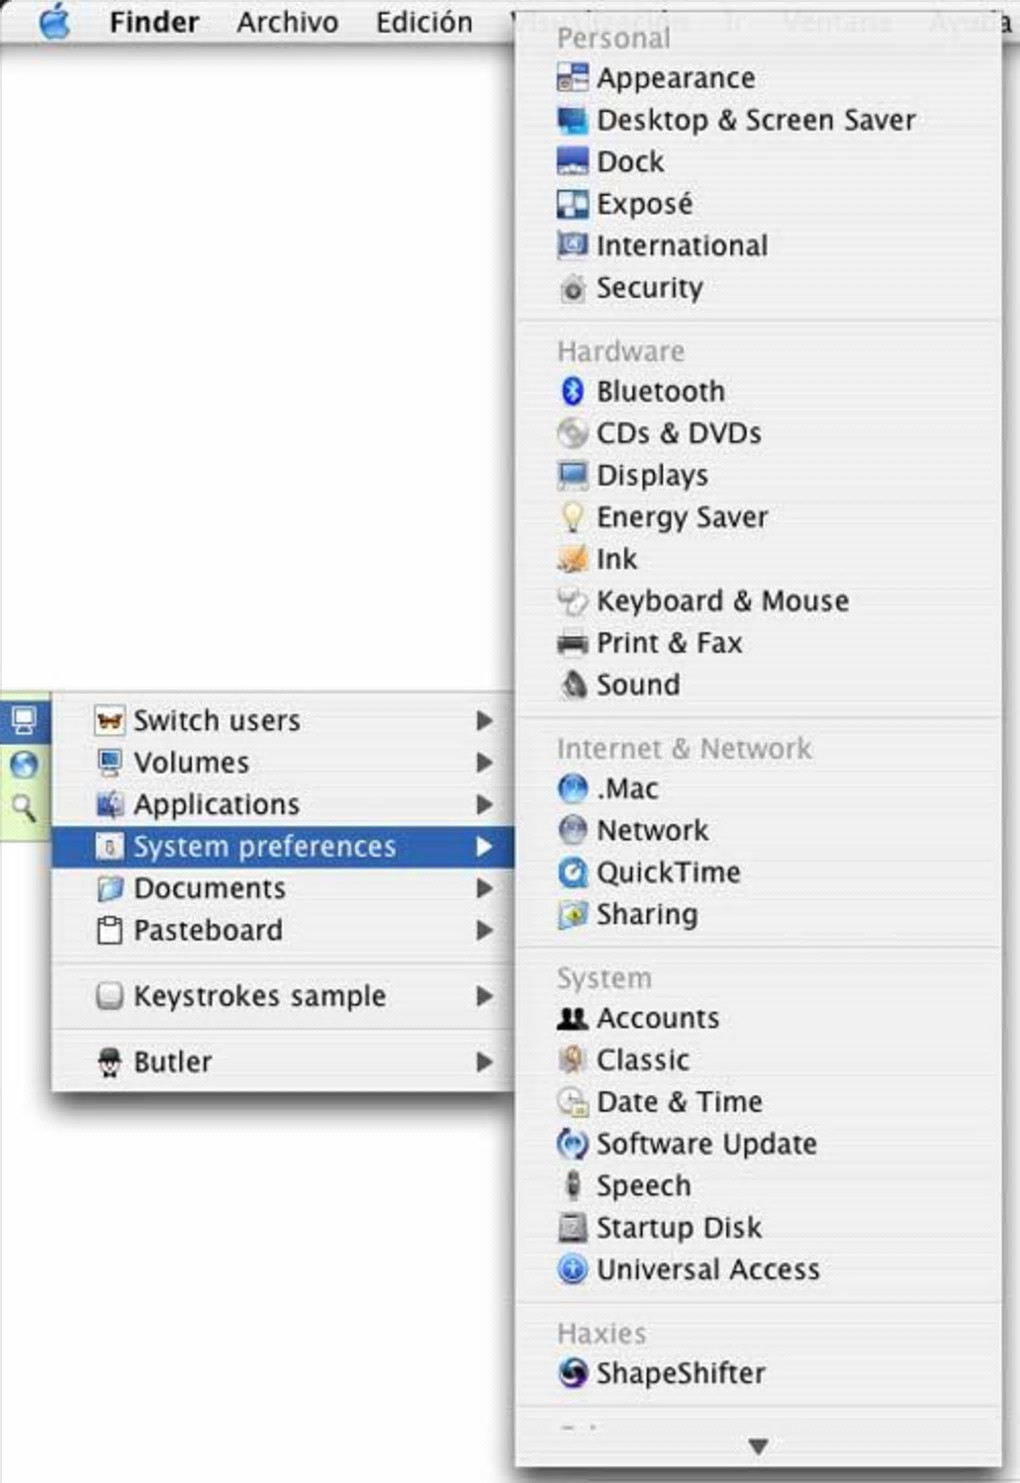1020x1483 pixels.
Task: Click the globe icon on left strip
Action: click(23, 765)
